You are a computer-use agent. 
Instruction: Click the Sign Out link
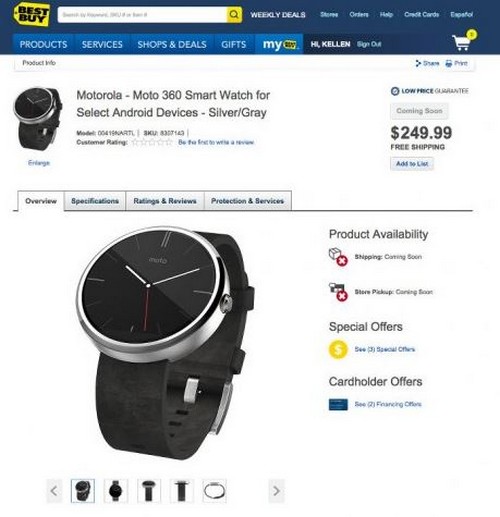click(x=369, y=44)
